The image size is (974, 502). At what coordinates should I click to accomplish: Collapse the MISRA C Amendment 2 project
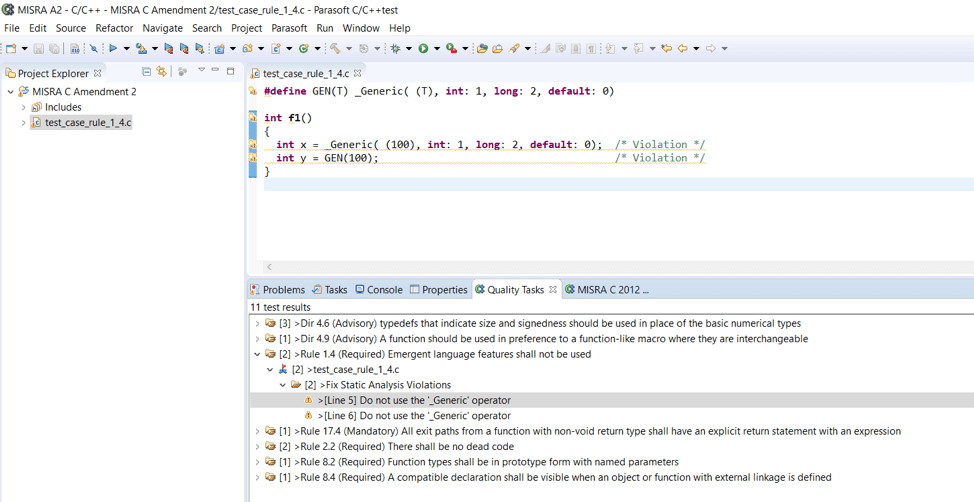tap(11, 91)
